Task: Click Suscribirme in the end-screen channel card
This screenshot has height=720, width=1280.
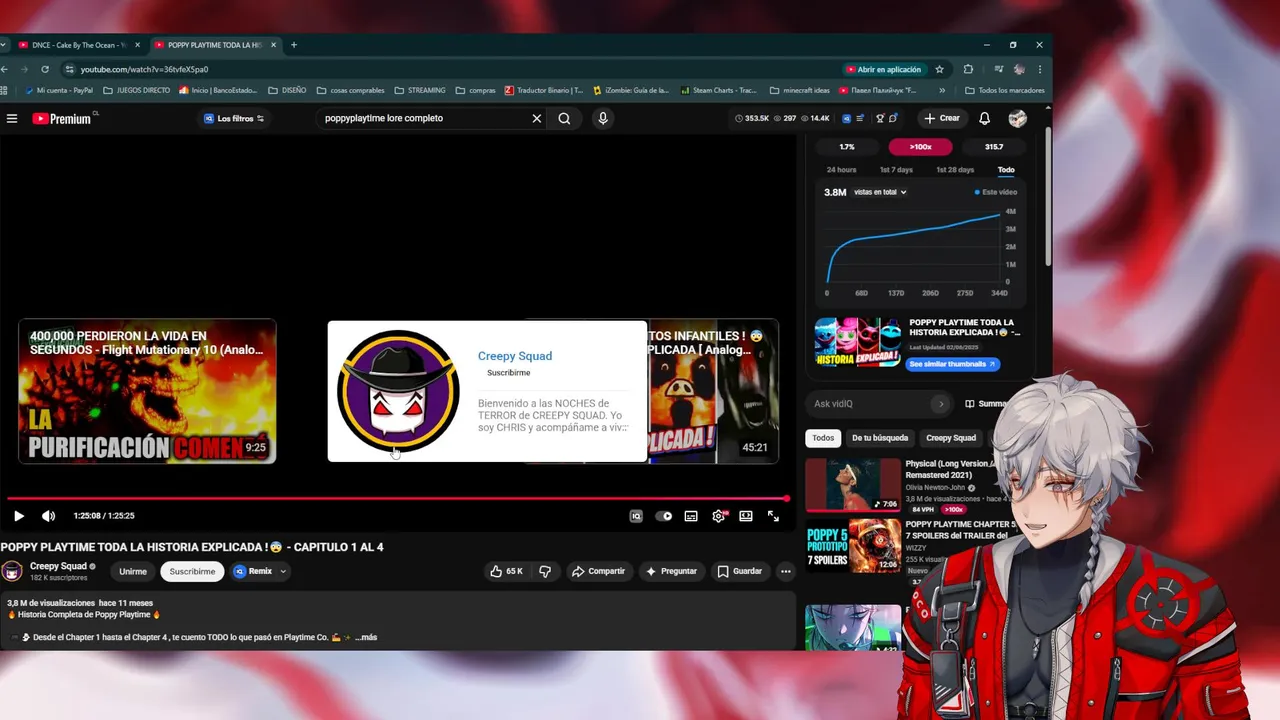Action: tap(508, 373)
